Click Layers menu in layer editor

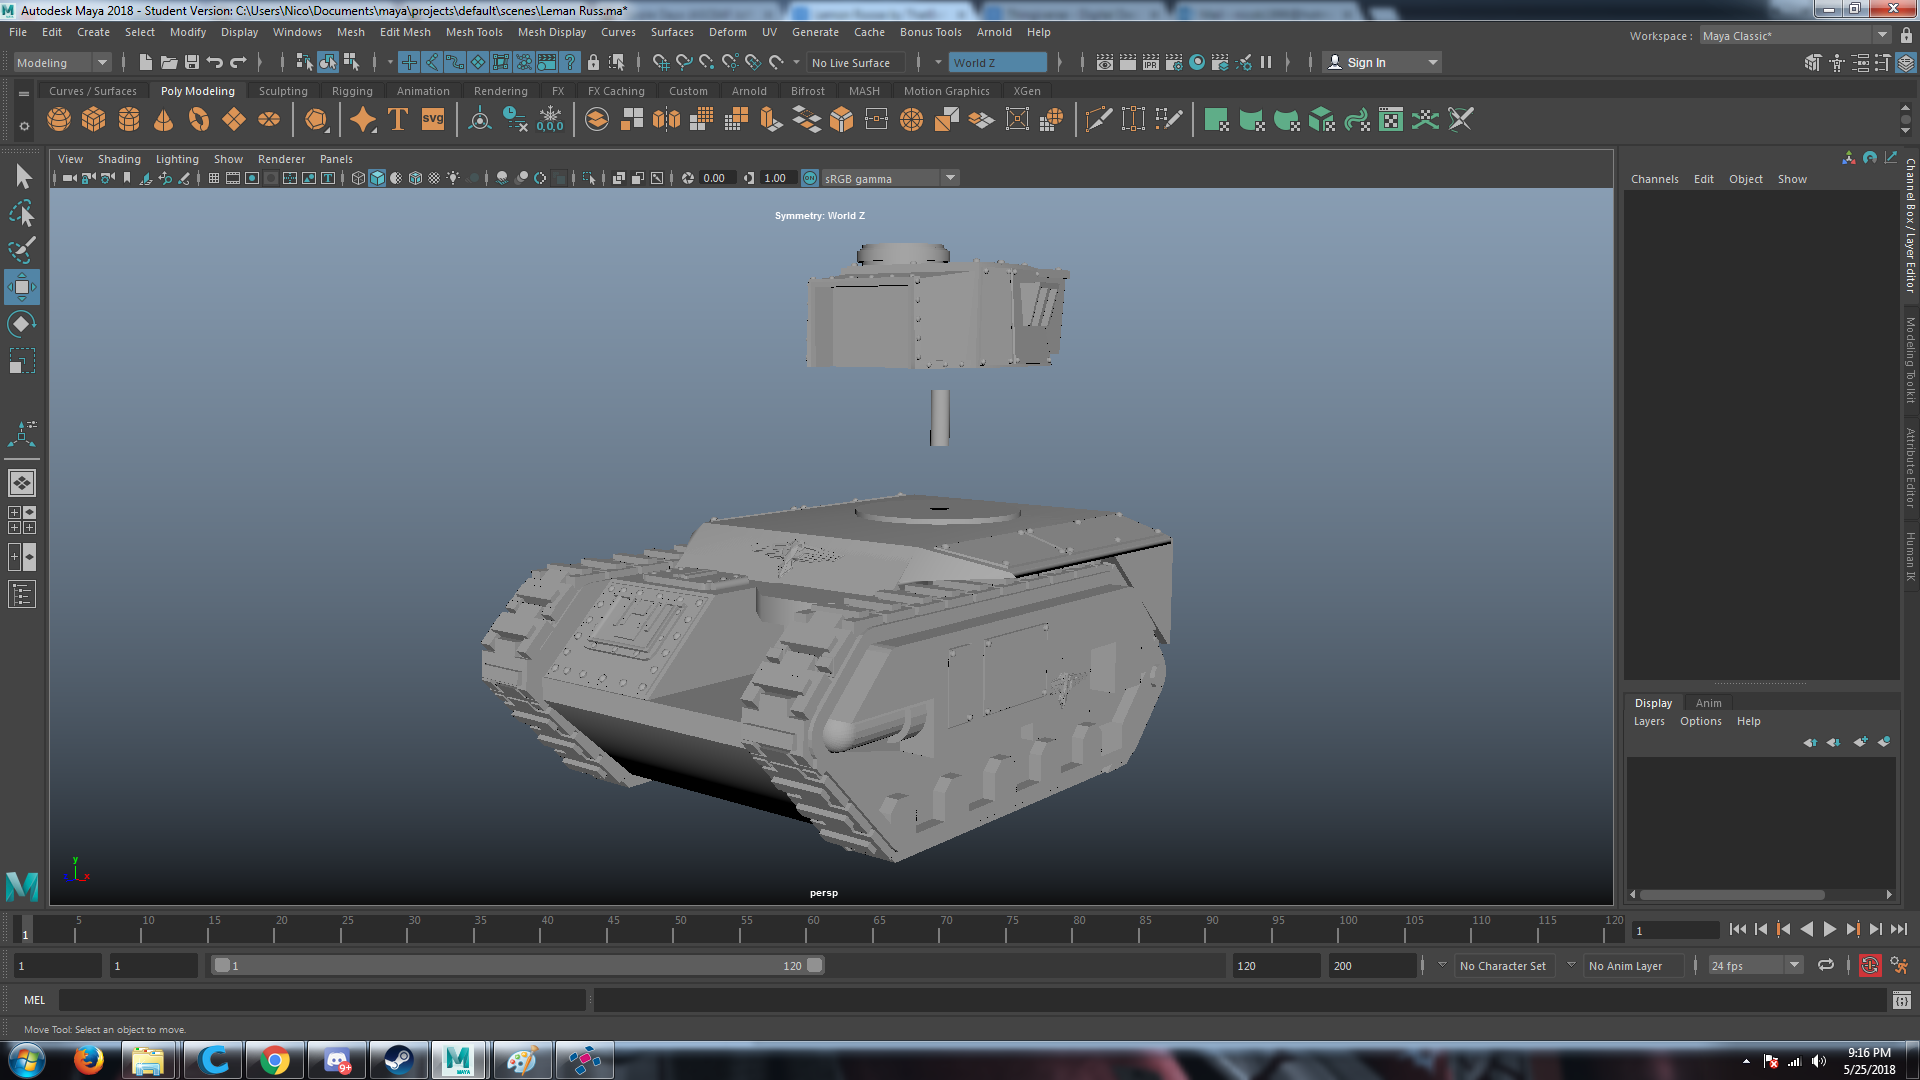(x=1649, y=721)
